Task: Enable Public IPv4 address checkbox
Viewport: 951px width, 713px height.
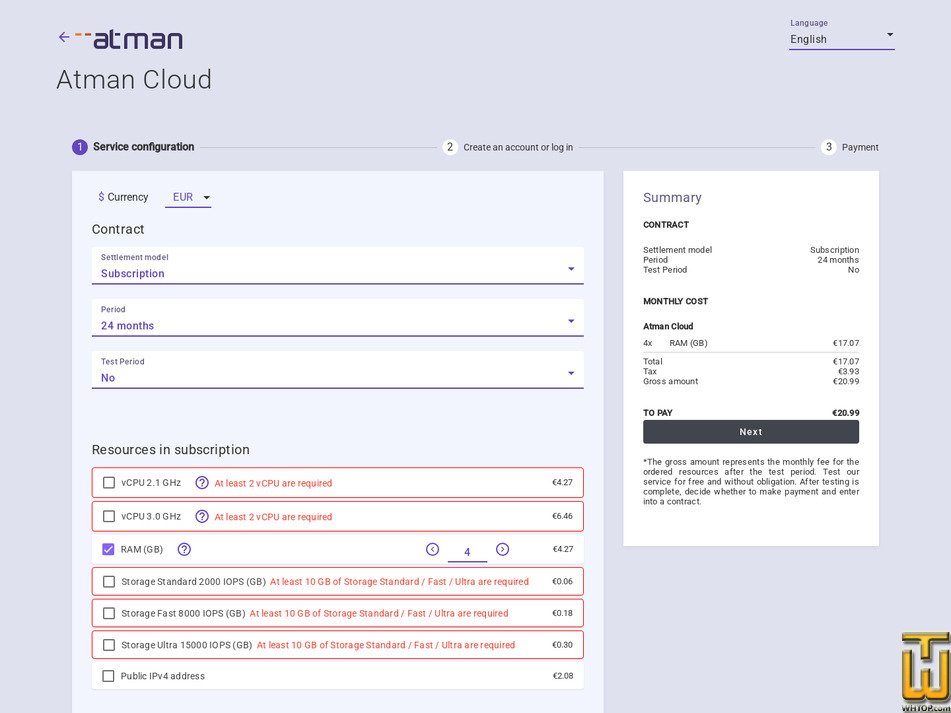Action: point(109,675)
